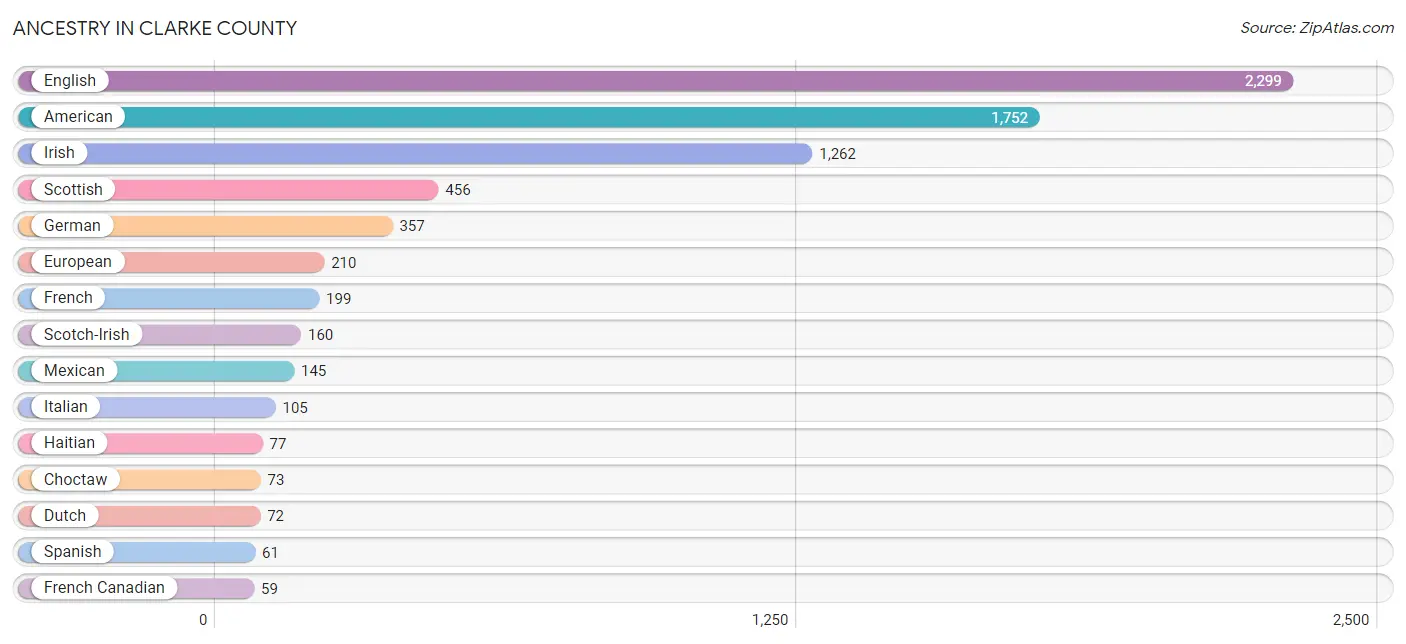Click the 2,299 value on English bar
Viewport: 1406px width, 644px height.
click(x=1263, y=81)
